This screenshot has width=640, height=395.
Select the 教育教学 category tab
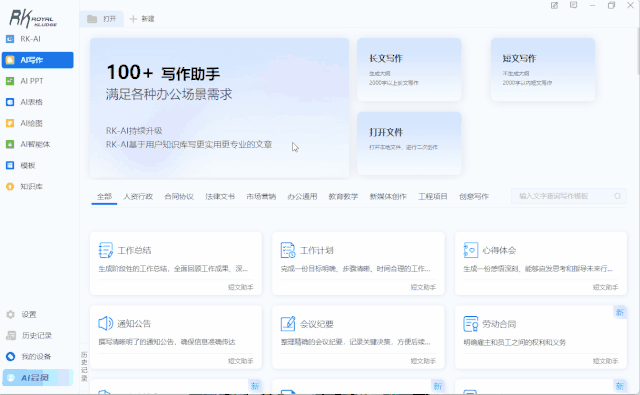click(x=343, y=196)
